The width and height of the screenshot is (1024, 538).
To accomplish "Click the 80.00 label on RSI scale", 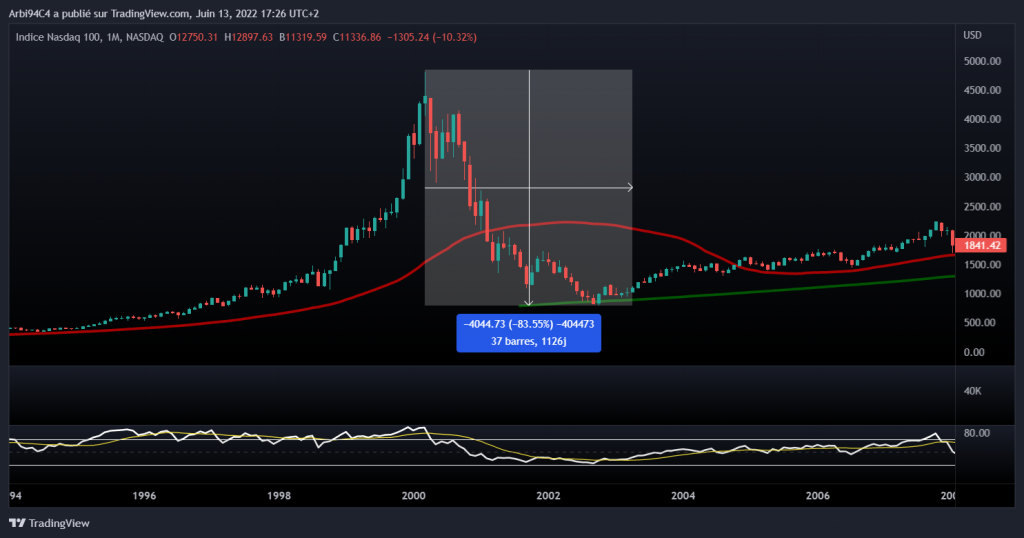I will pyautogui.click(x=977, y=433).
